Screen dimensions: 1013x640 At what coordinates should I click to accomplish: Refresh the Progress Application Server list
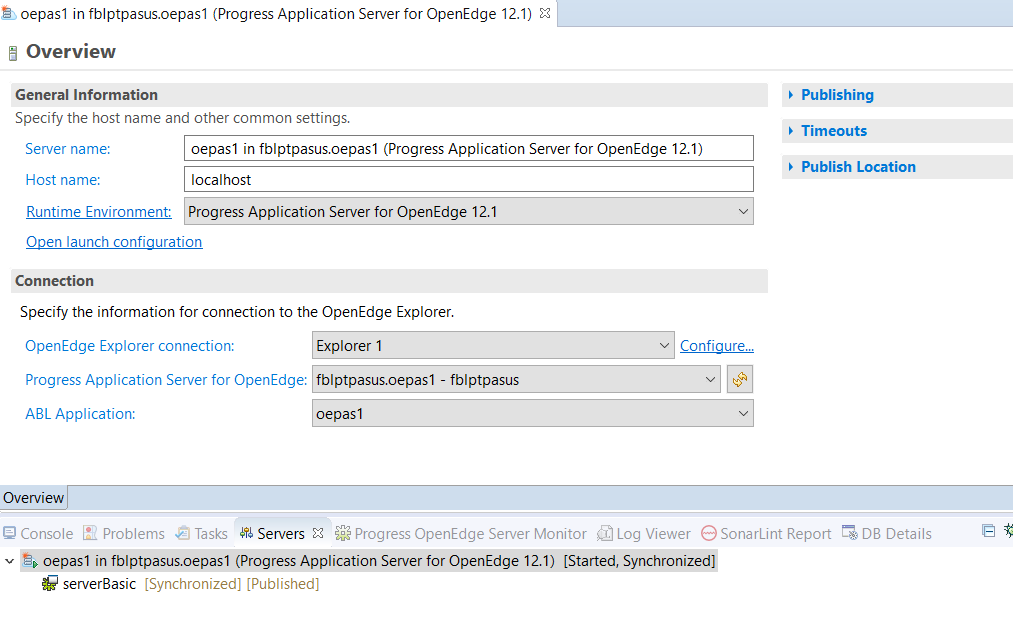pyautogui.click(x=740, y=379)
